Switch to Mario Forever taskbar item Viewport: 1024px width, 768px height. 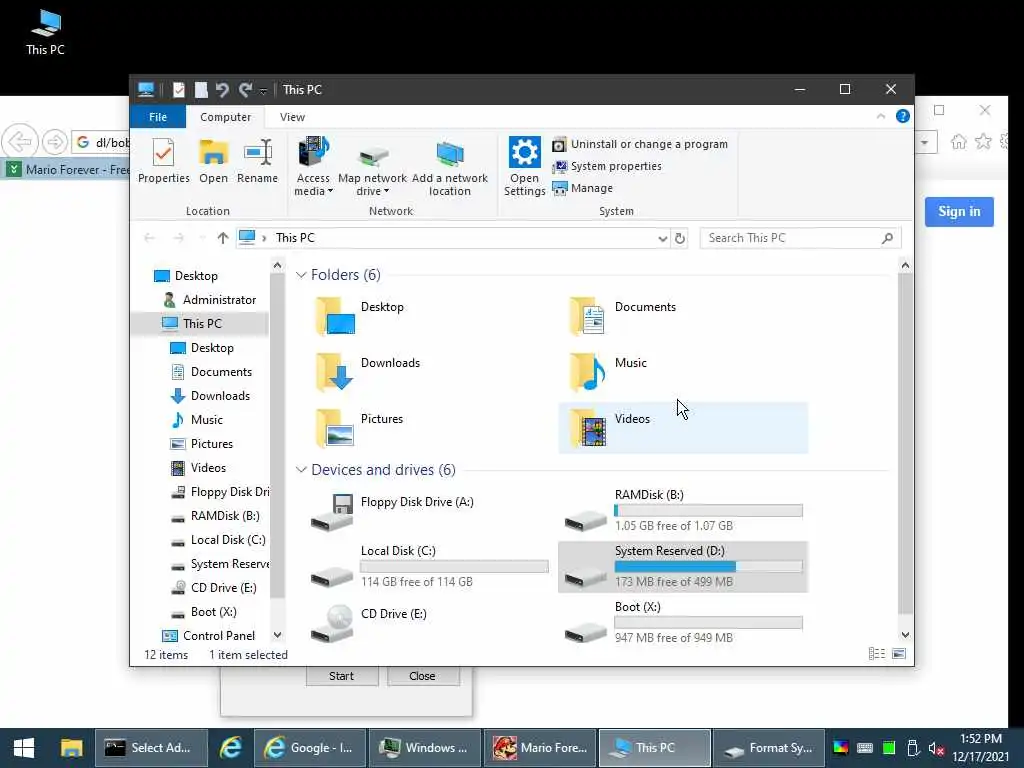pyautogui.click(x=540, y=748)
